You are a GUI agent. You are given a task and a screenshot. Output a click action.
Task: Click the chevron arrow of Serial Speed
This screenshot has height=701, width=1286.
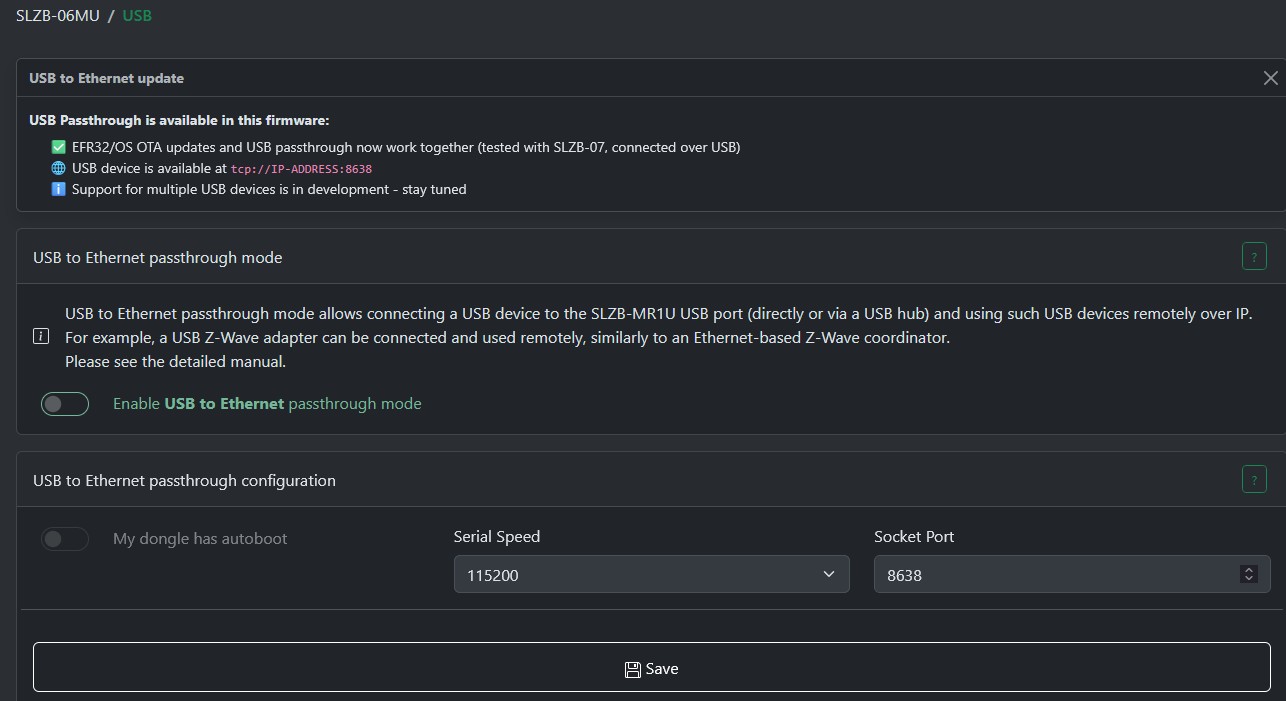(x=828, y=574)
